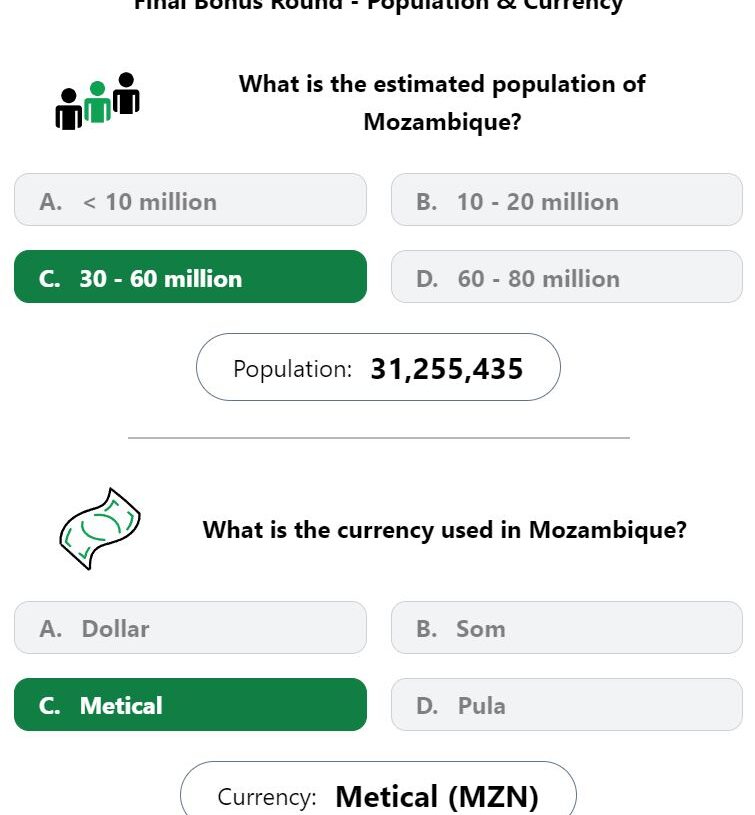Click the Population 31,255,435 result pill

pyautogui.click(x=378, y=367)
